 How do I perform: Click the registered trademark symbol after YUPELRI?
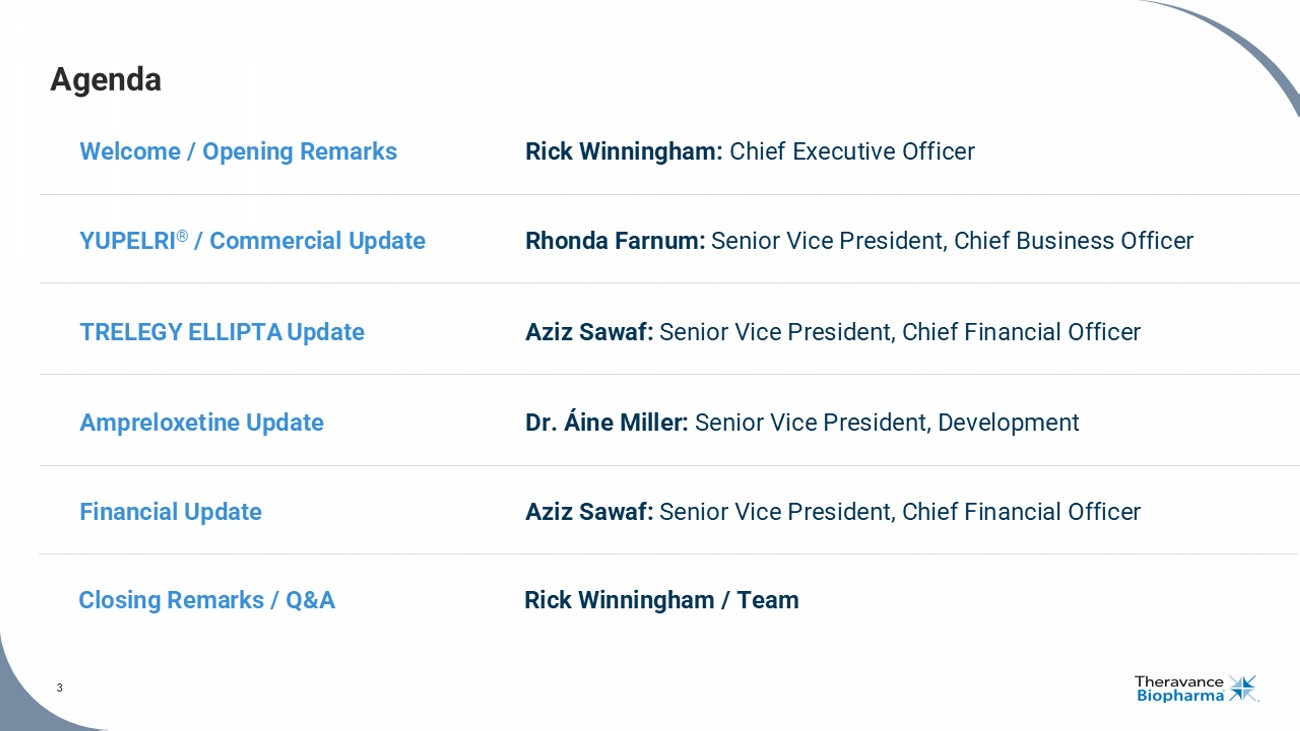182,236
